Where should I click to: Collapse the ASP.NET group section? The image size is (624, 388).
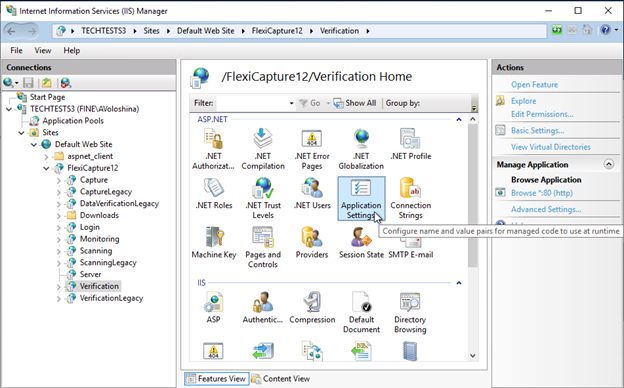click(x=459, y=119)
